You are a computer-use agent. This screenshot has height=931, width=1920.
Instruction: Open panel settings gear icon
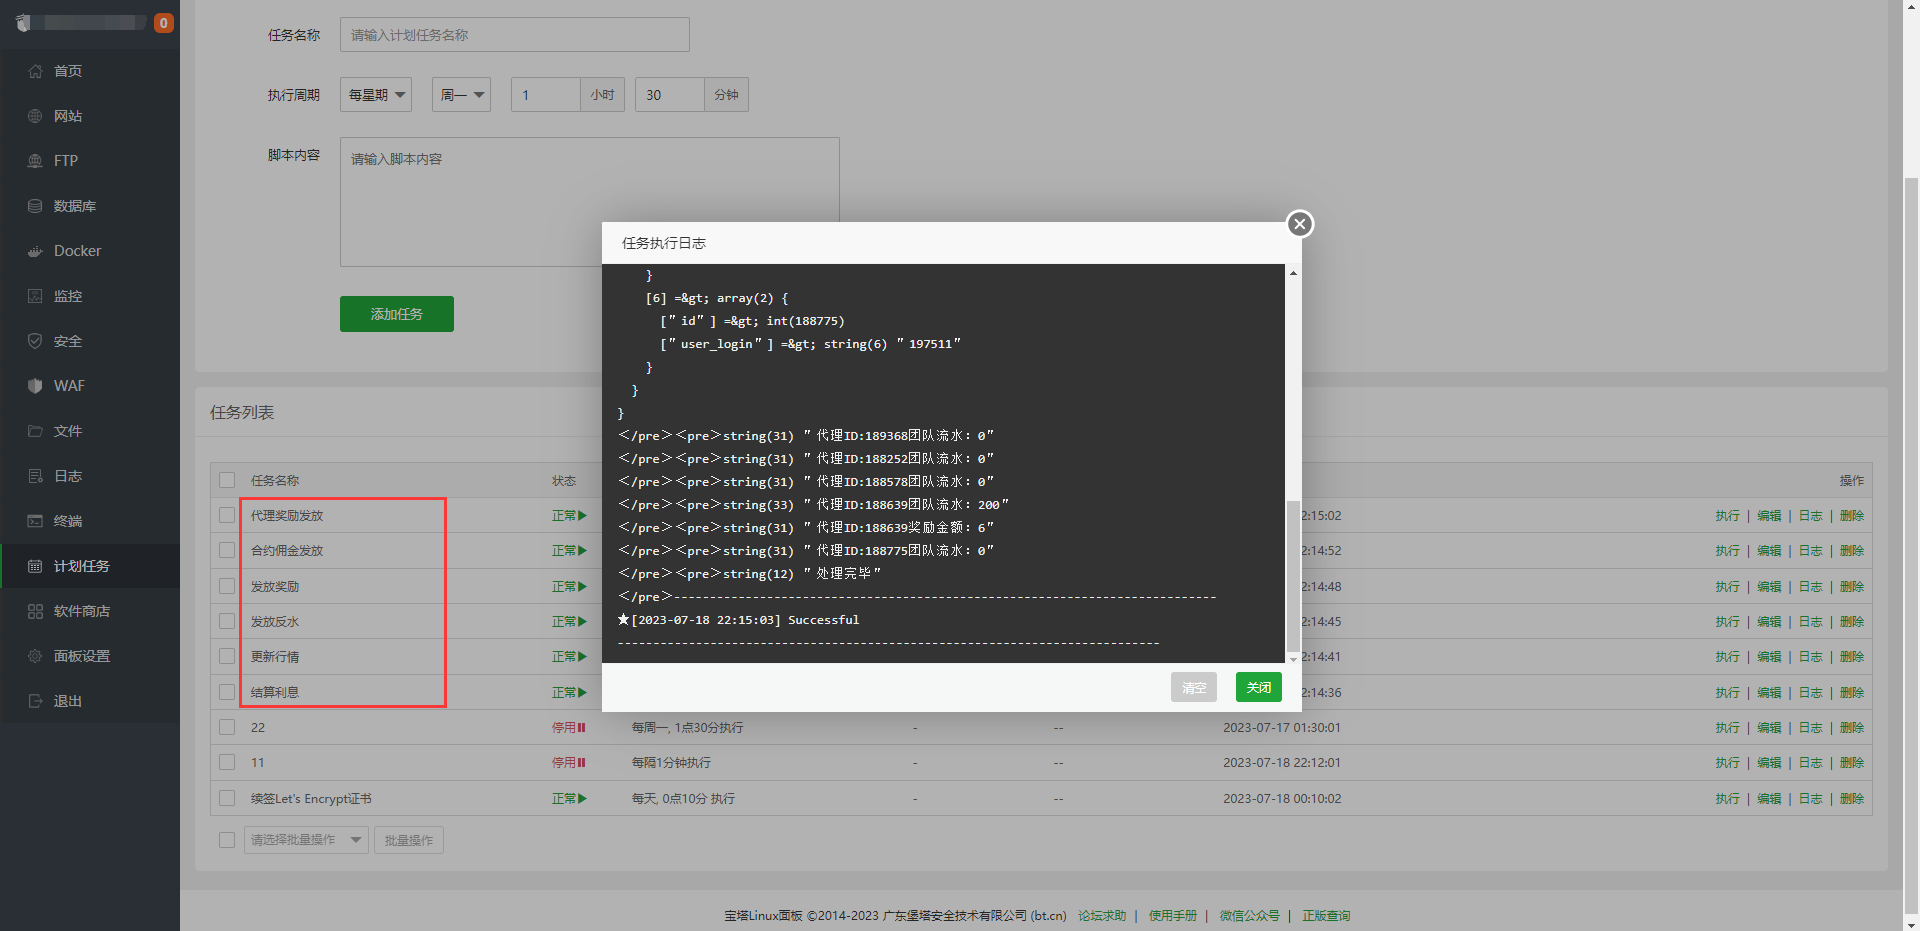click(35, 656)
